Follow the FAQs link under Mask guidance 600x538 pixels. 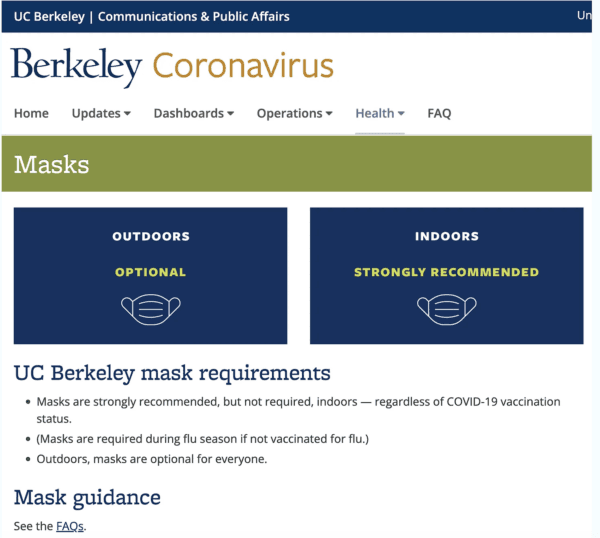click(x=68, y=526)
